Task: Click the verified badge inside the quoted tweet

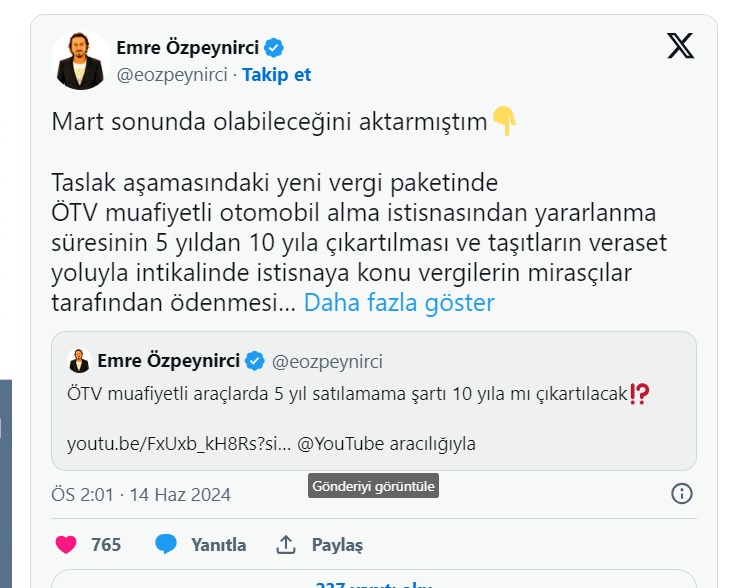Action: pos(256,361)
